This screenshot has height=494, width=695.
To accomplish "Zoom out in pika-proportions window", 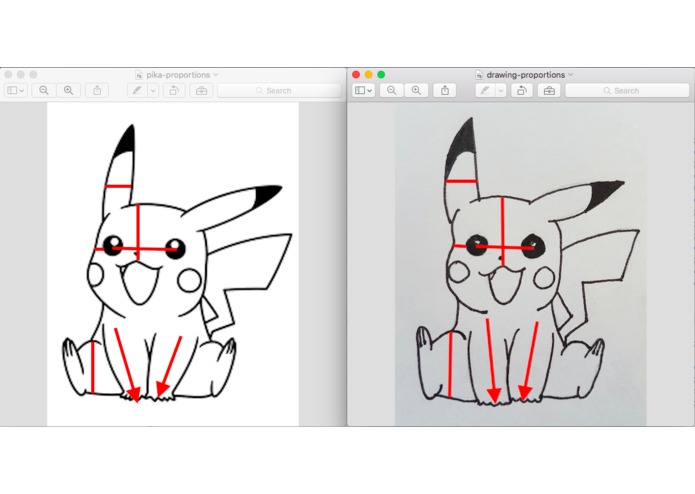I will click(43, 90).
